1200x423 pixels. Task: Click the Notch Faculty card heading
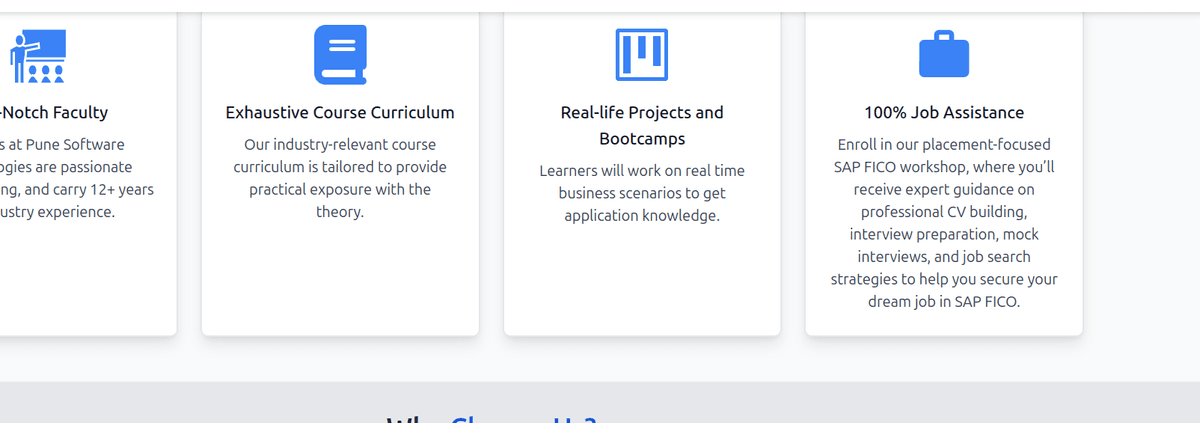click(x=55, y=112)
